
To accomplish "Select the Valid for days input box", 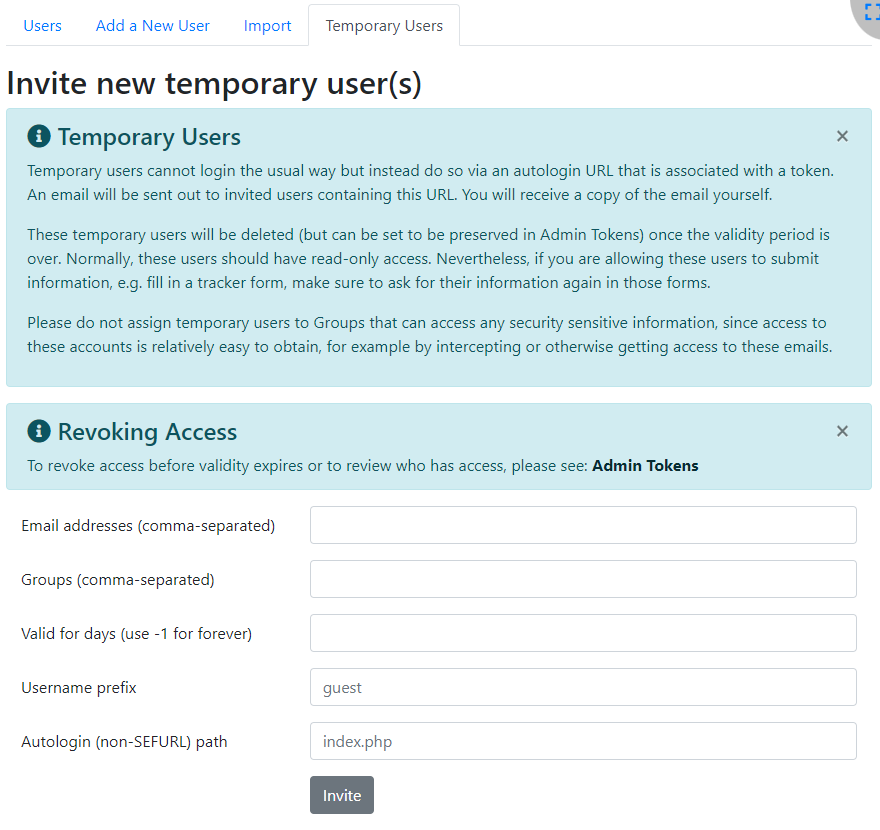I will pyautogui.click(x=583, y=633).
